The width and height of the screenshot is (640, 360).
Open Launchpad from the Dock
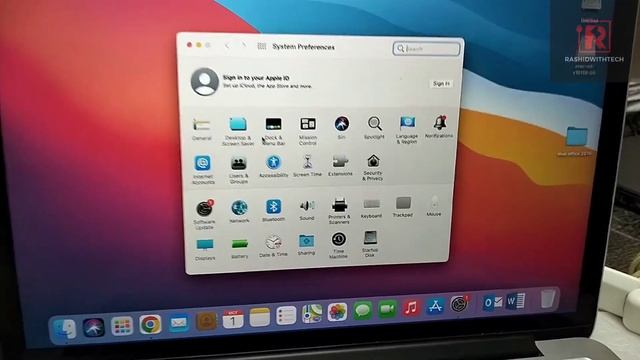(122, 326)
